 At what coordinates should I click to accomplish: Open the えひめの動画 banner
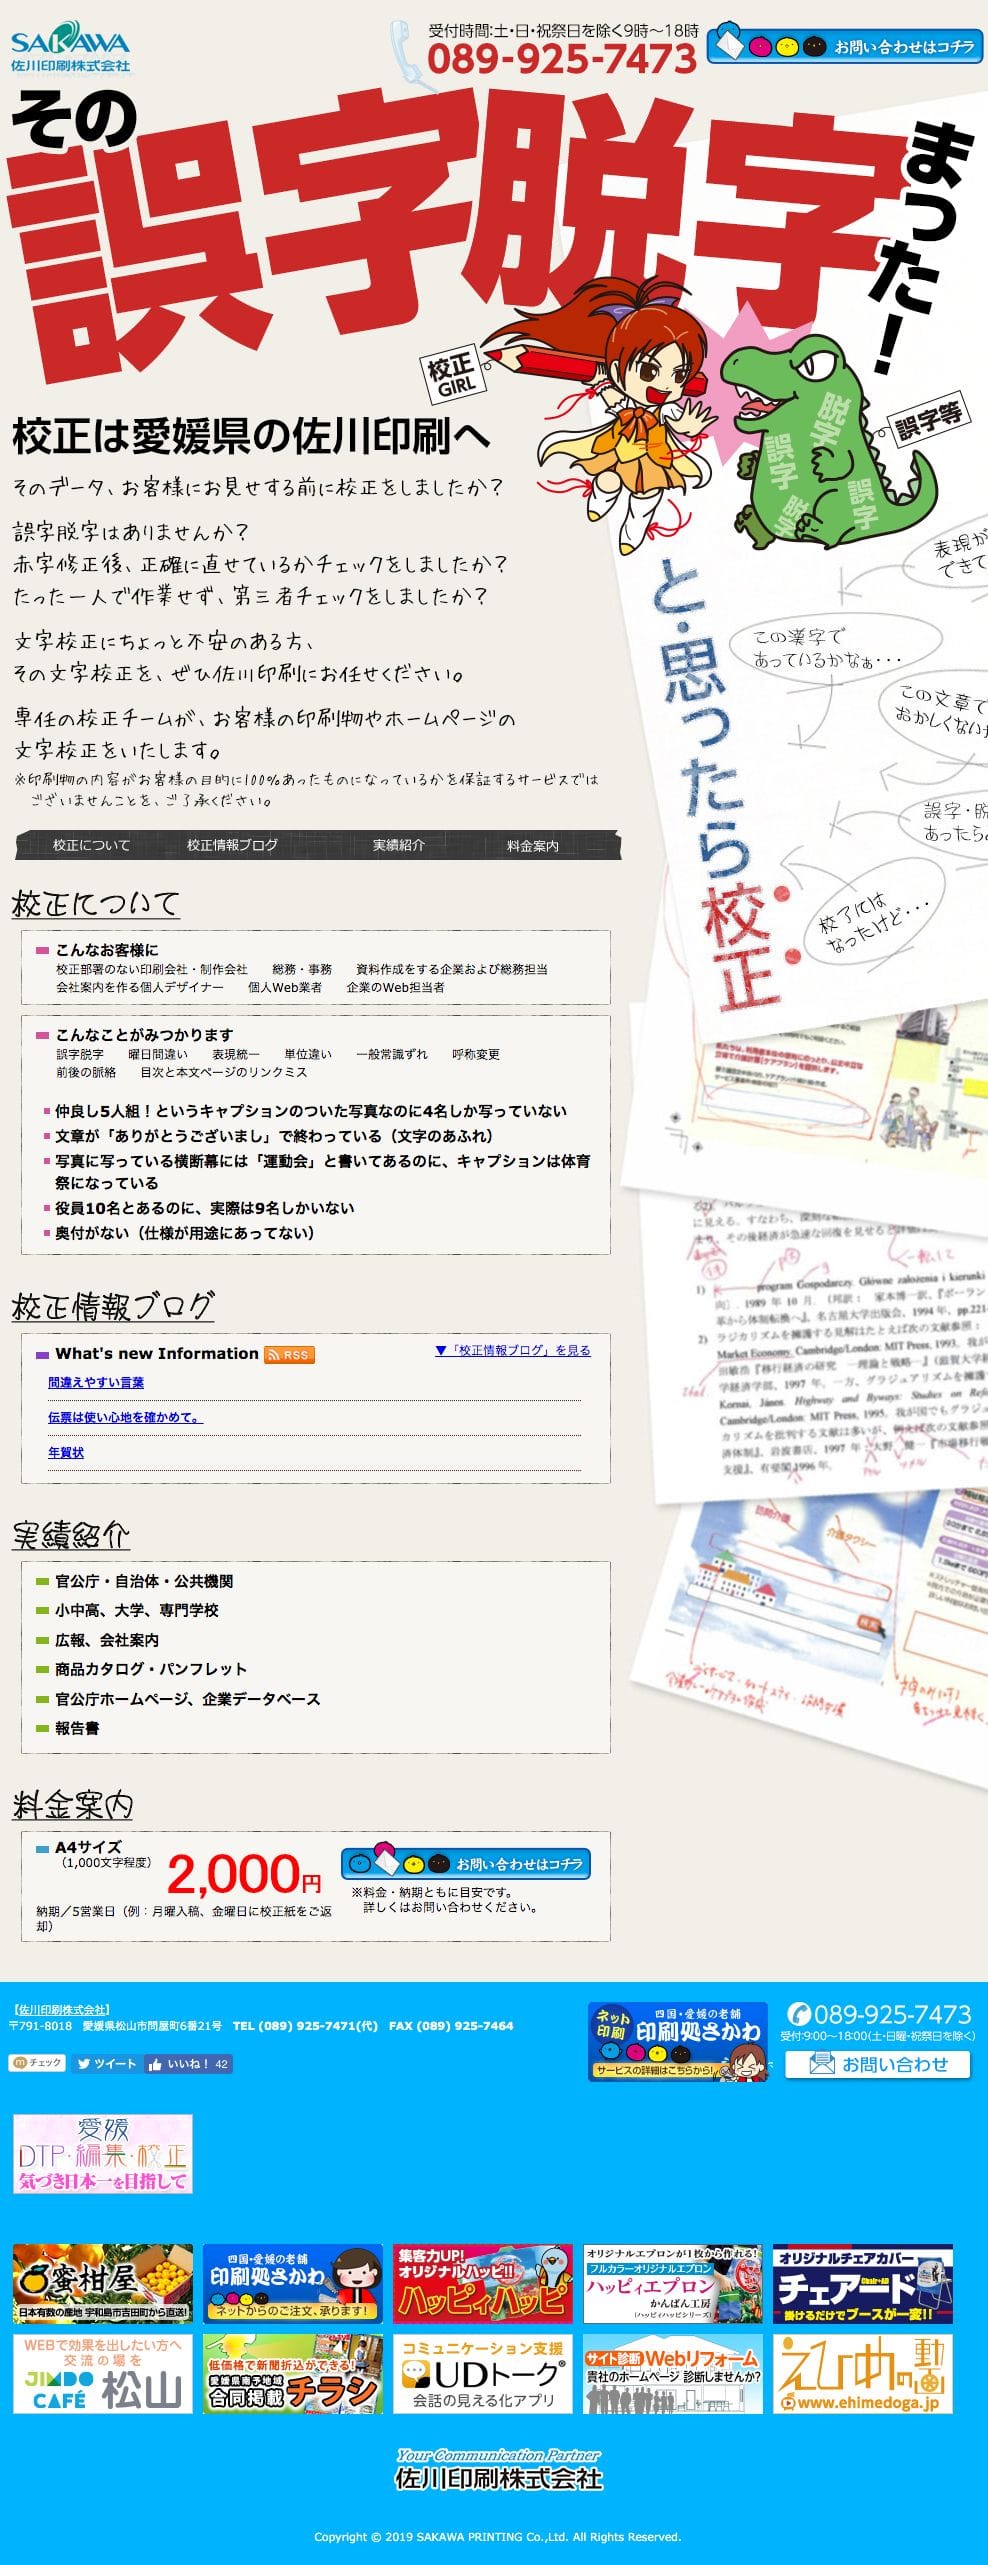tap(862, 2374)
